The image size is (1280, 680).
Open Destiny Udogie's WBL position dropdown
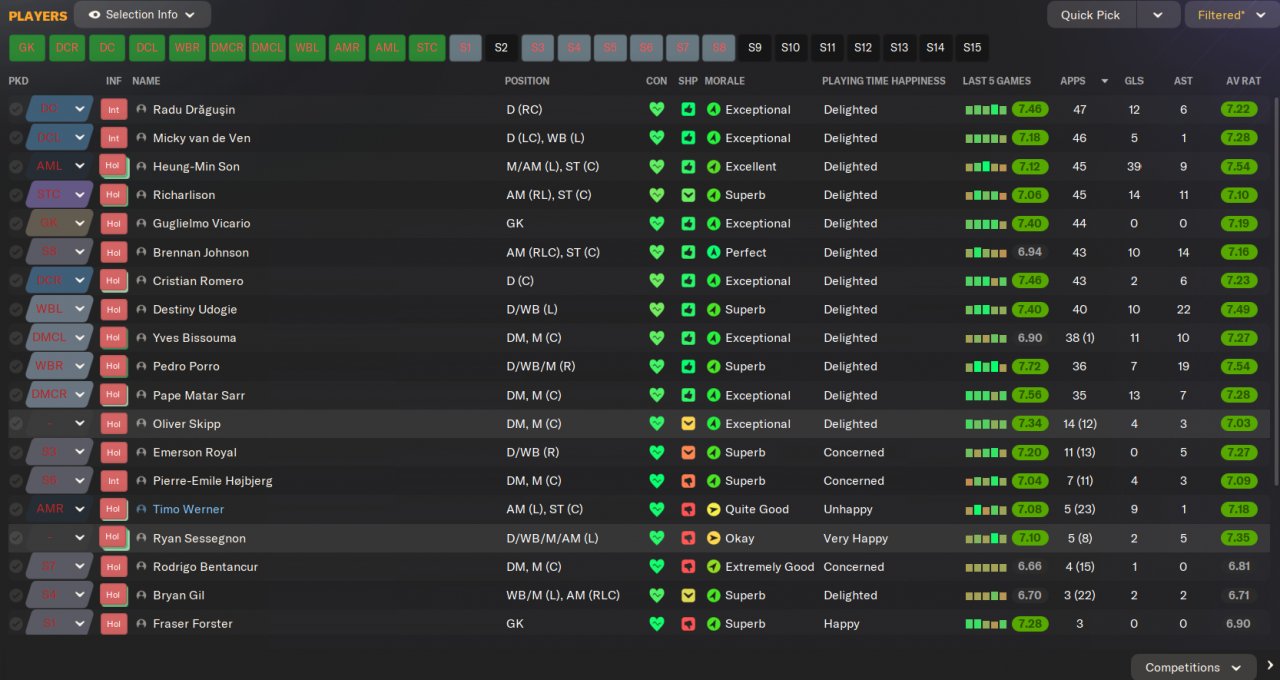coord(60,310)
